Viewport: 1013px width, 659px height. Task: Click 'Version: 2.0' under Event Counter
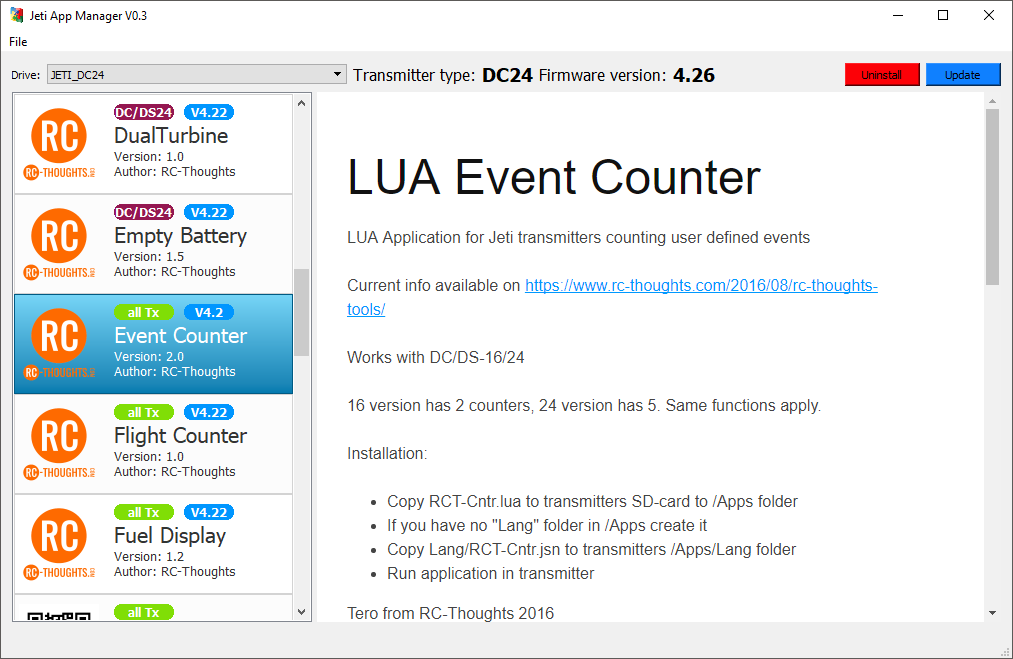(x=149, y=357)
